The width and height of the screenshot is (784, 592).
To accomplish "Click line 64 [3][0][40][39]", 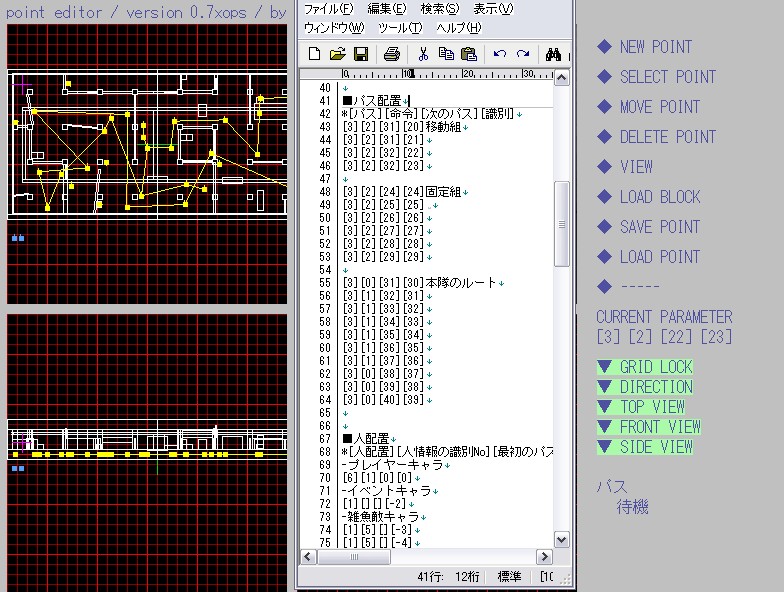I will 384,400.
